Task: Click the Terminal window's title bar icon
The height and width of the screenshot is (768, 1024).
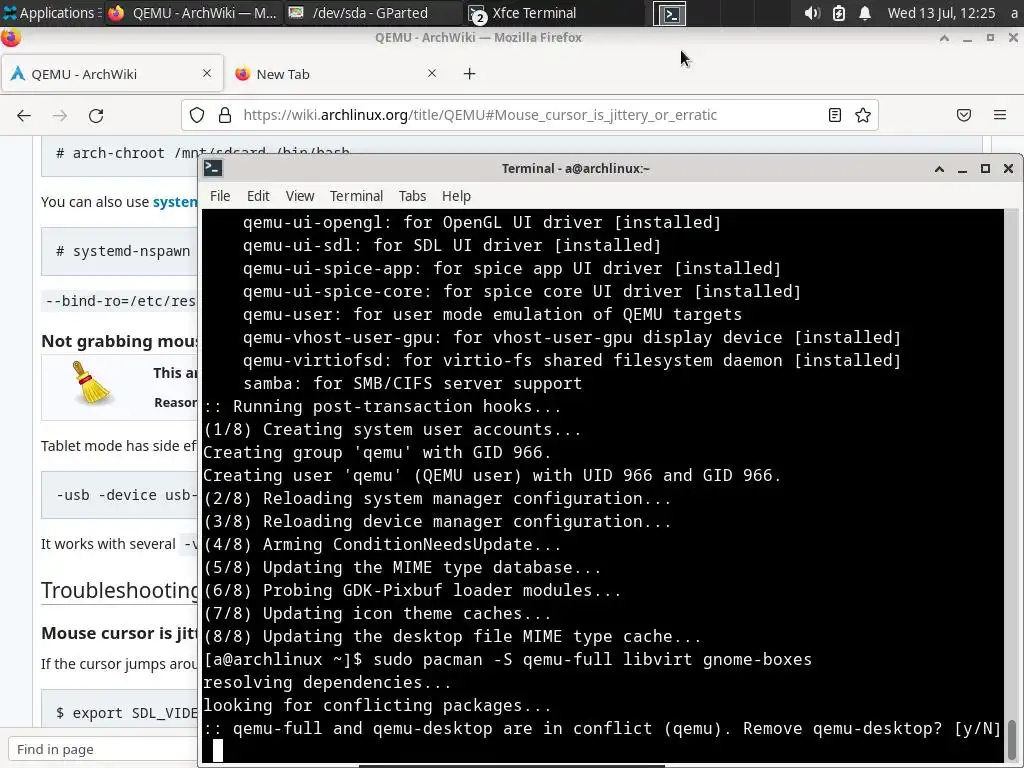Action: (x=213, y=168)
